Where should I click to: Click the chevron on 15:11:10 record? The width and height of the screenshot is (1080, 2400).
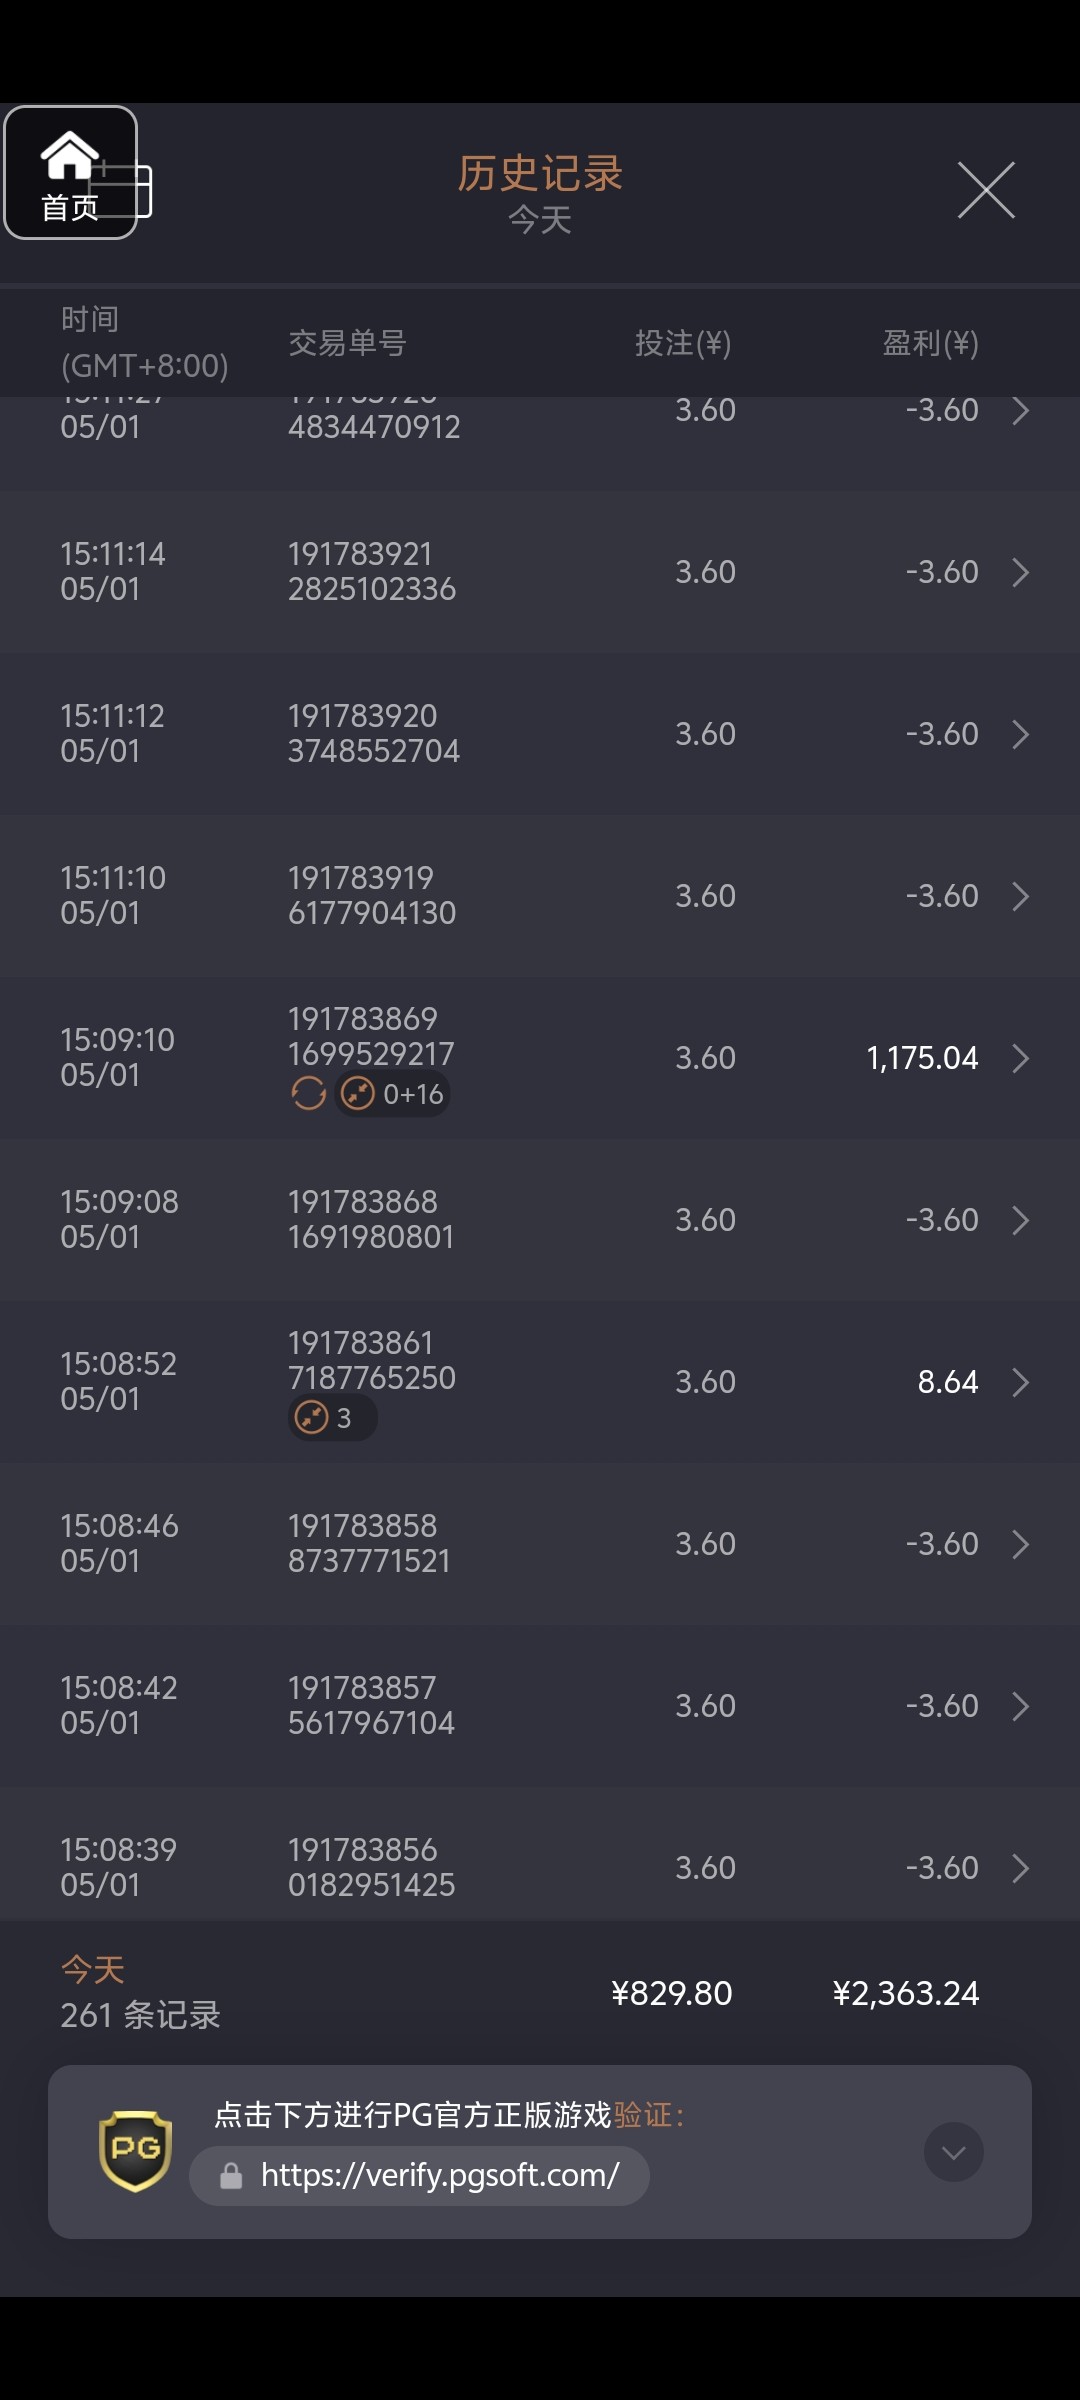pos(1020,896)
